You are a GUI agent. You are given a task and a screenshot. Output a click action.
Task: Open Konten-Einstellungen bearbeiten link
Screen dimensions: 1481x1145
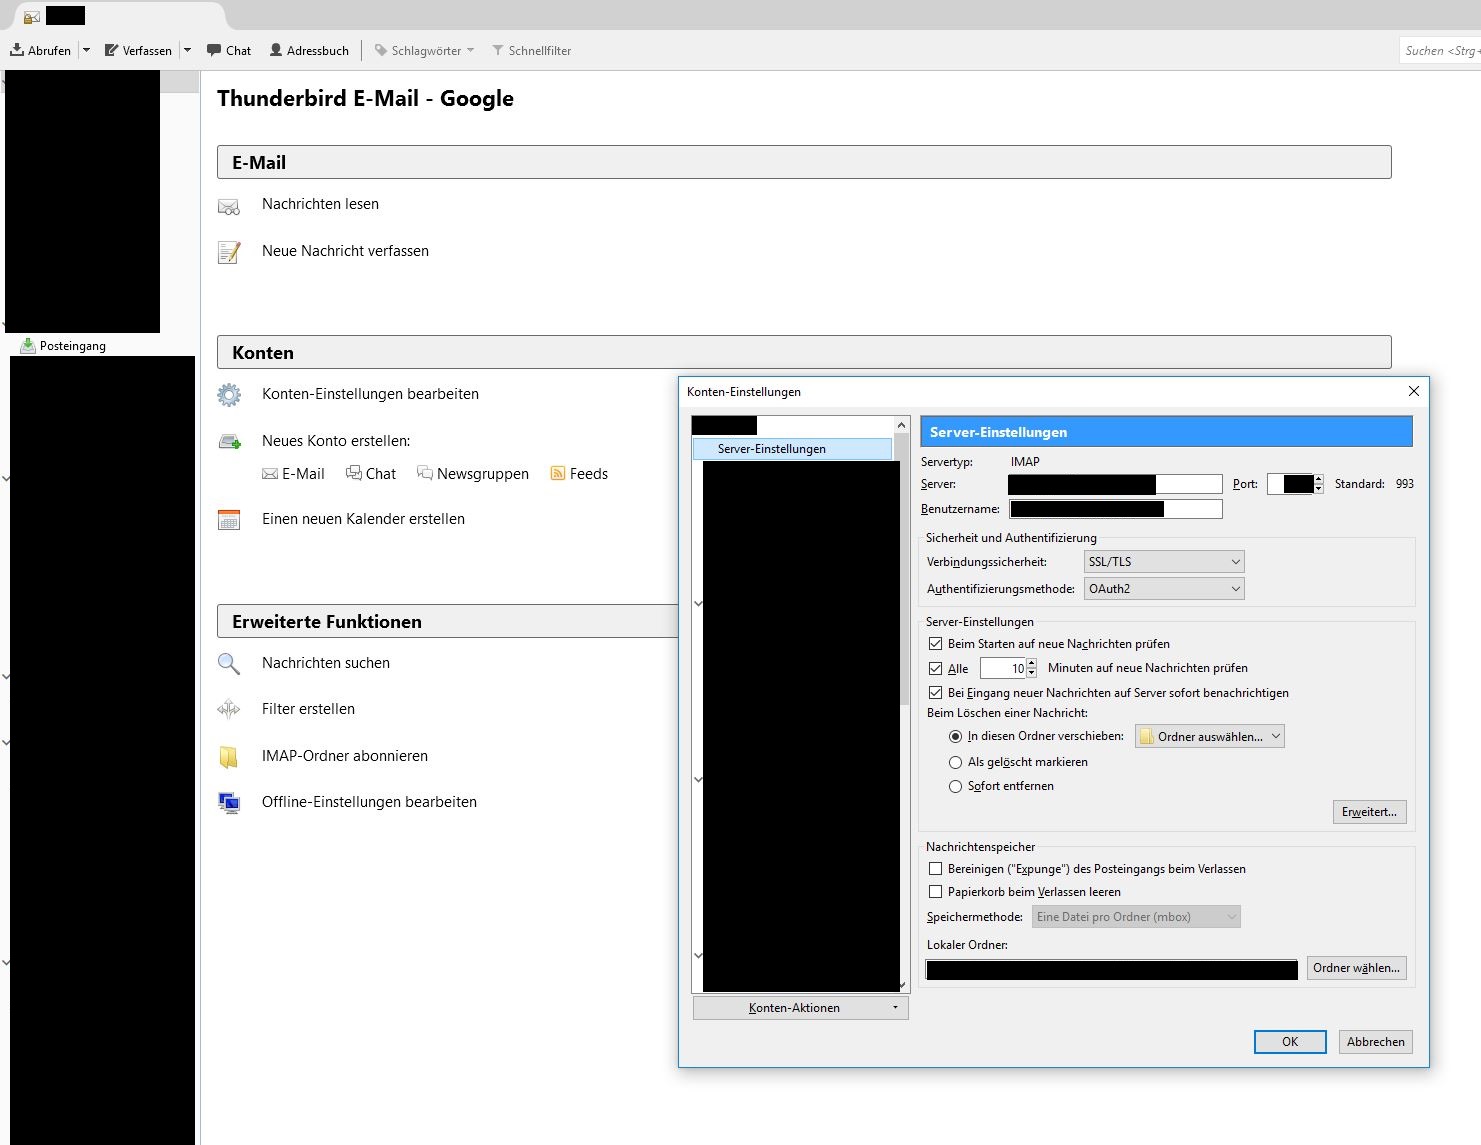370,394
